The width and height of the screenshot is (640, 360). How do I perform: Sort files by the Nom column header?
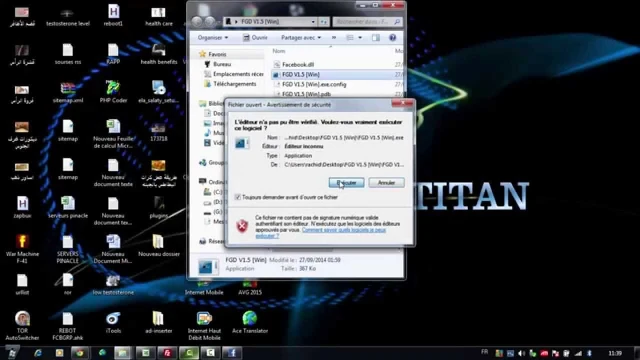point(279,51)
